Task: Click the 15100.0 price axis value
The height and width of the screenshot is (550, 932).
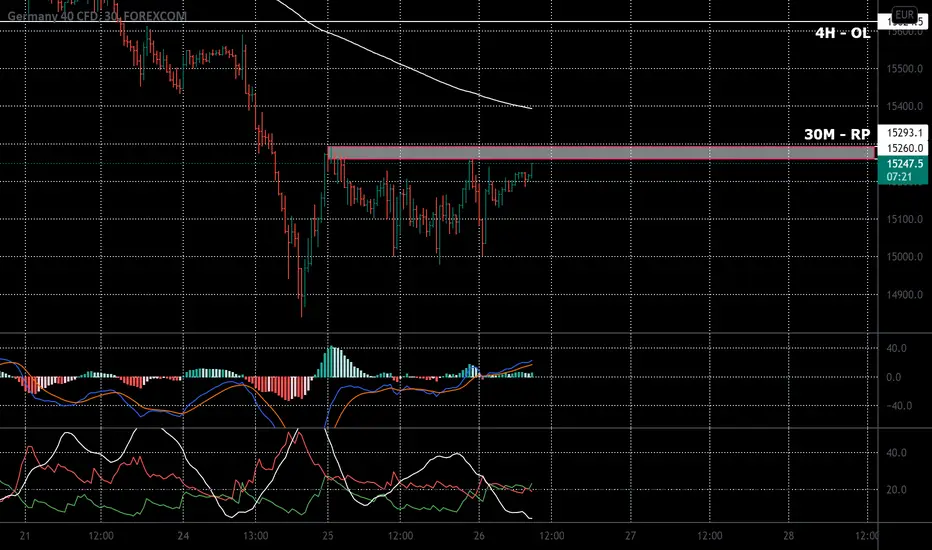Action: 905,219
